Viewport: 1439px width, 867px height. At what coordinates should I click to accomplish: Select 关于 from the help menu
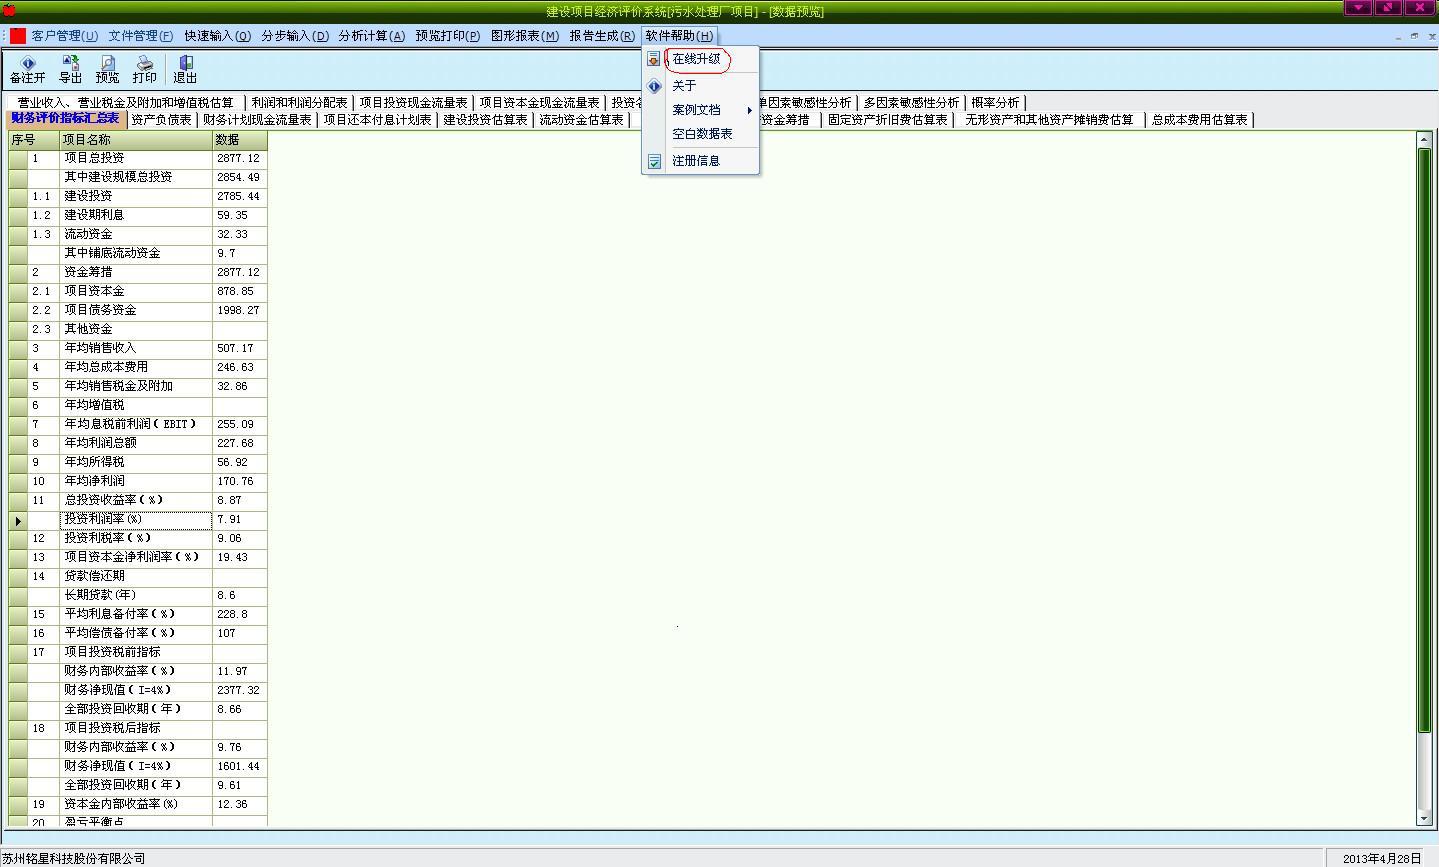pyautogui.click(x=684, y=86)
